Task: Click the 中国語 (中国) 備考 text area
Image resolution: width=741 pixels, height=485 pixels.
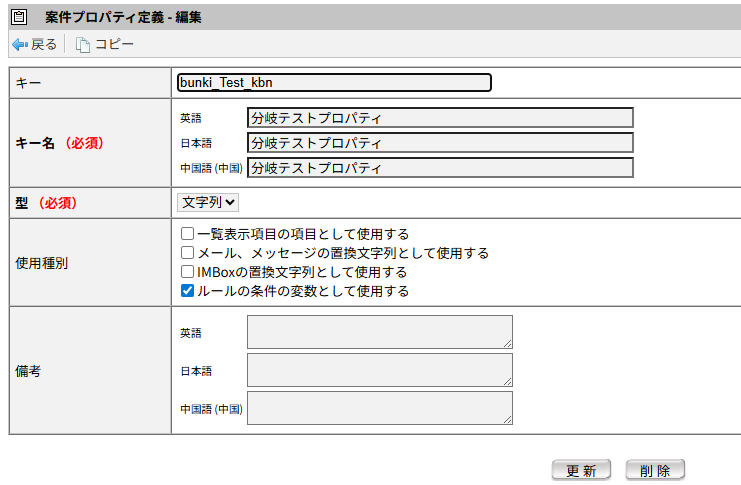Action: pos(379,408)
